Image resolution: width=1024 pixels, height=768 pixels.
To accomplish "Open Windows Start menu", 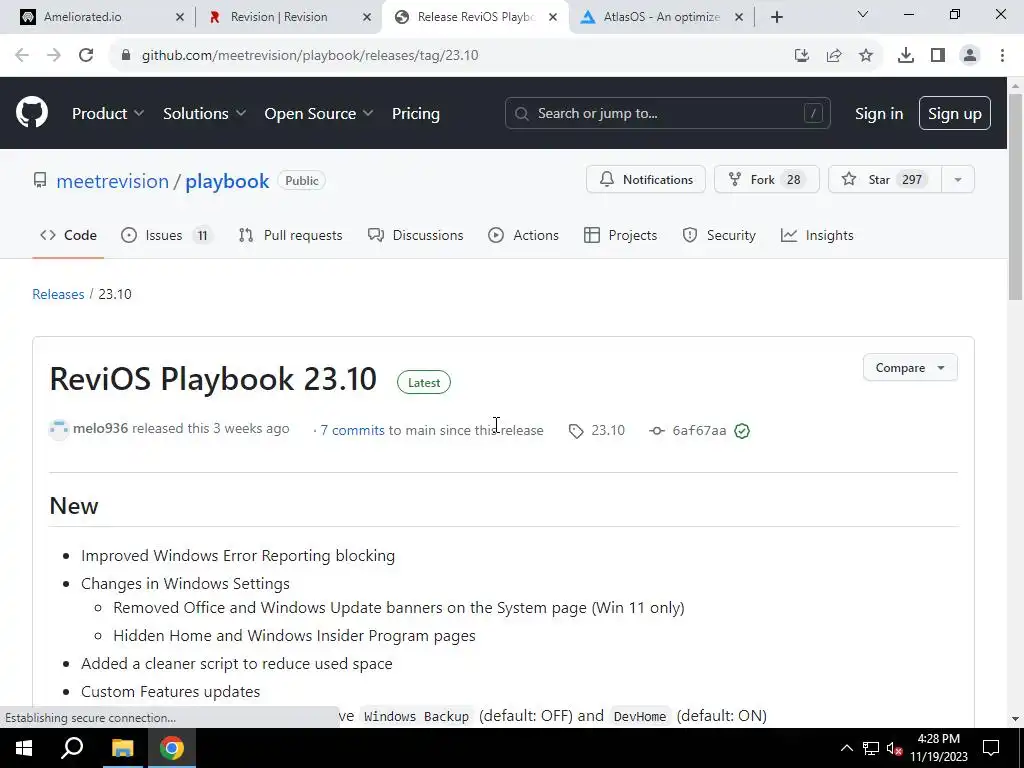I will [24, 748].
